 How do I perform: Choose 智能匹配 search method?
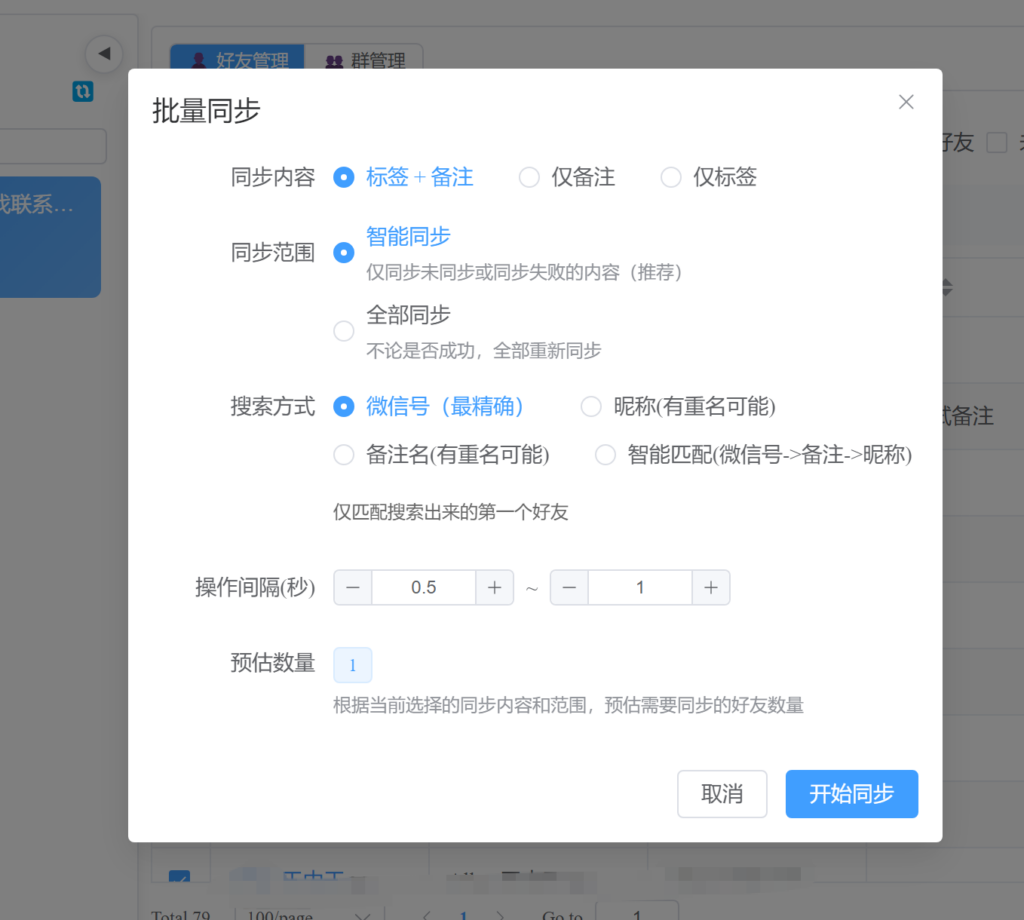[x=605, y=456]
